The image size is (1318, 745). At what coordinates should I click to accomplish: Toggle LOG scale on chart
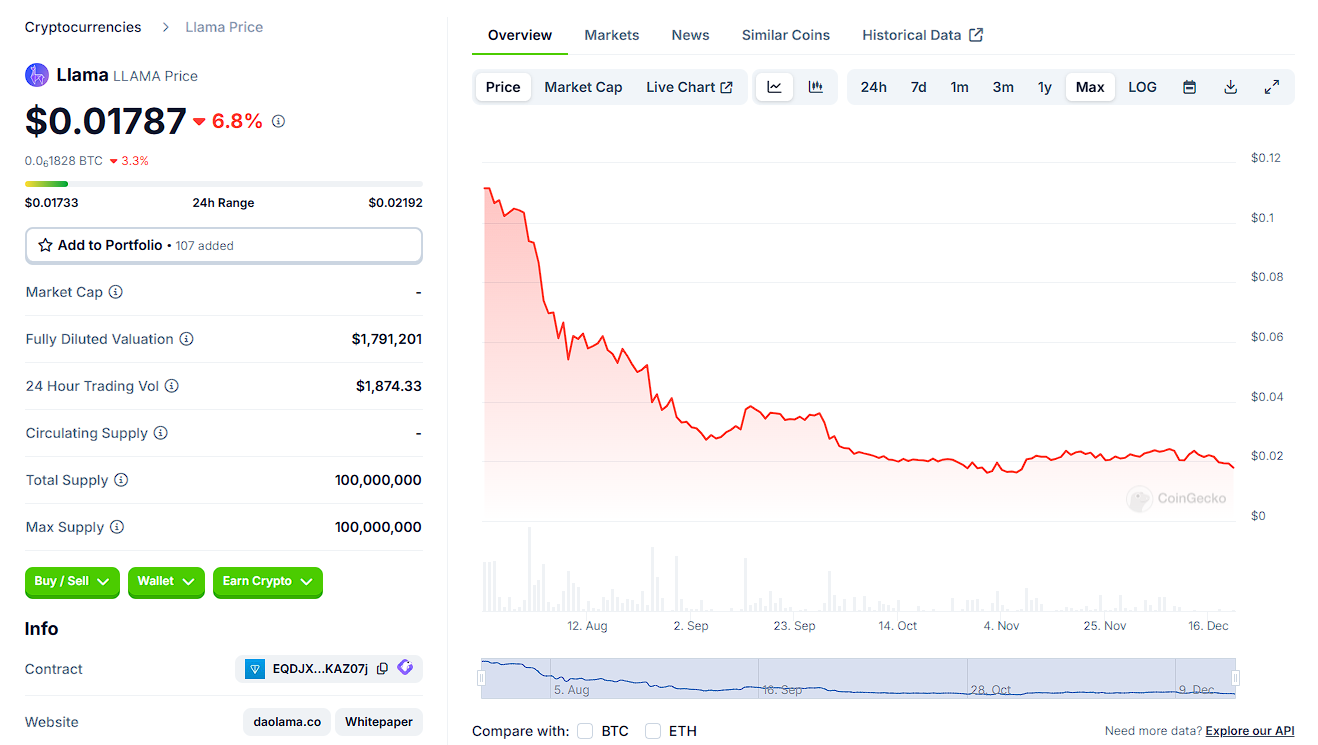[x=1142, y=87]
